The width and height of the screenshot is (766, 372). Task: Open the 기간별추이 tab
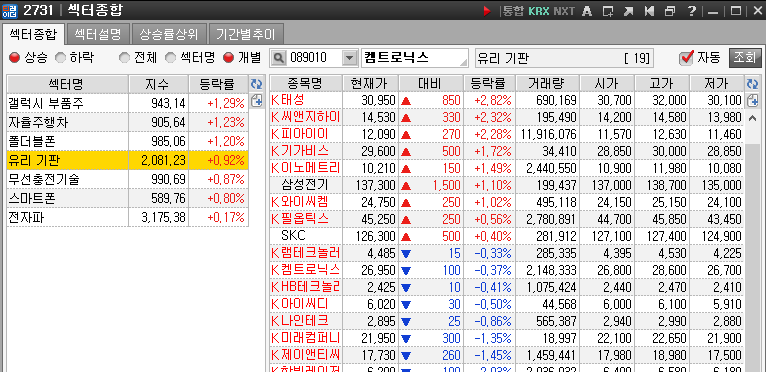(246, 35)
